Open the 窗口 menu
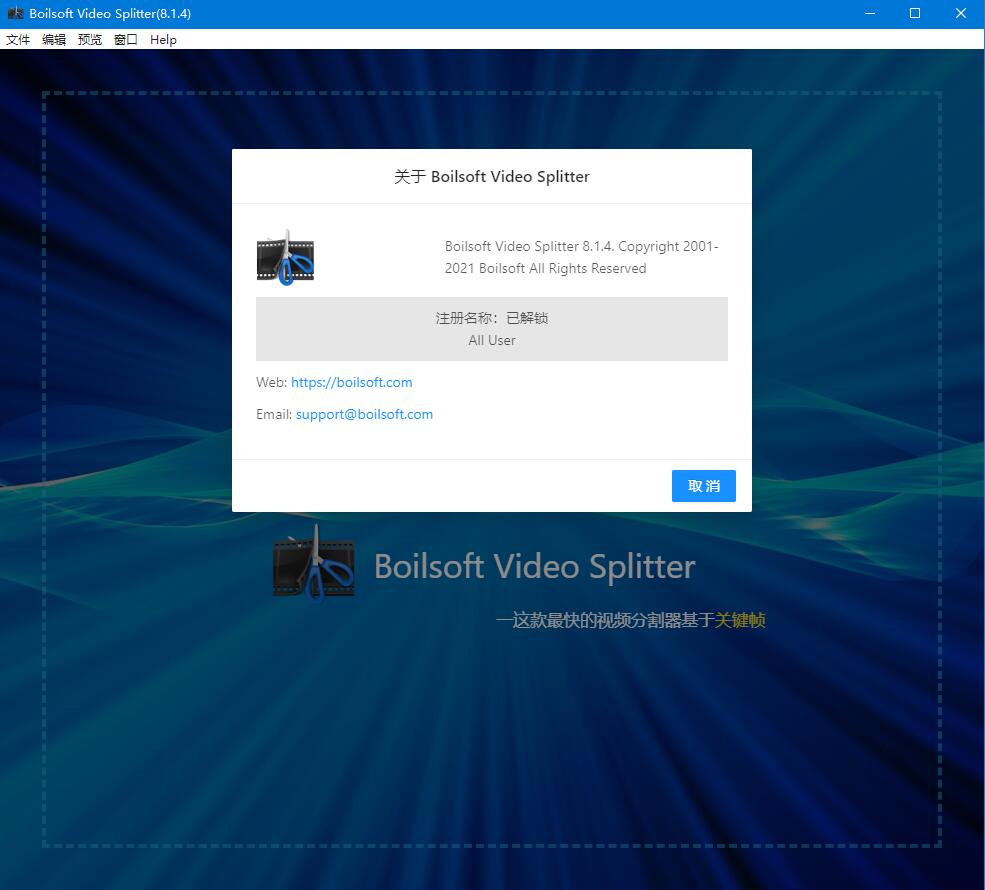The height and width of the screenshot is (890, 985). (x=126, y=40)
